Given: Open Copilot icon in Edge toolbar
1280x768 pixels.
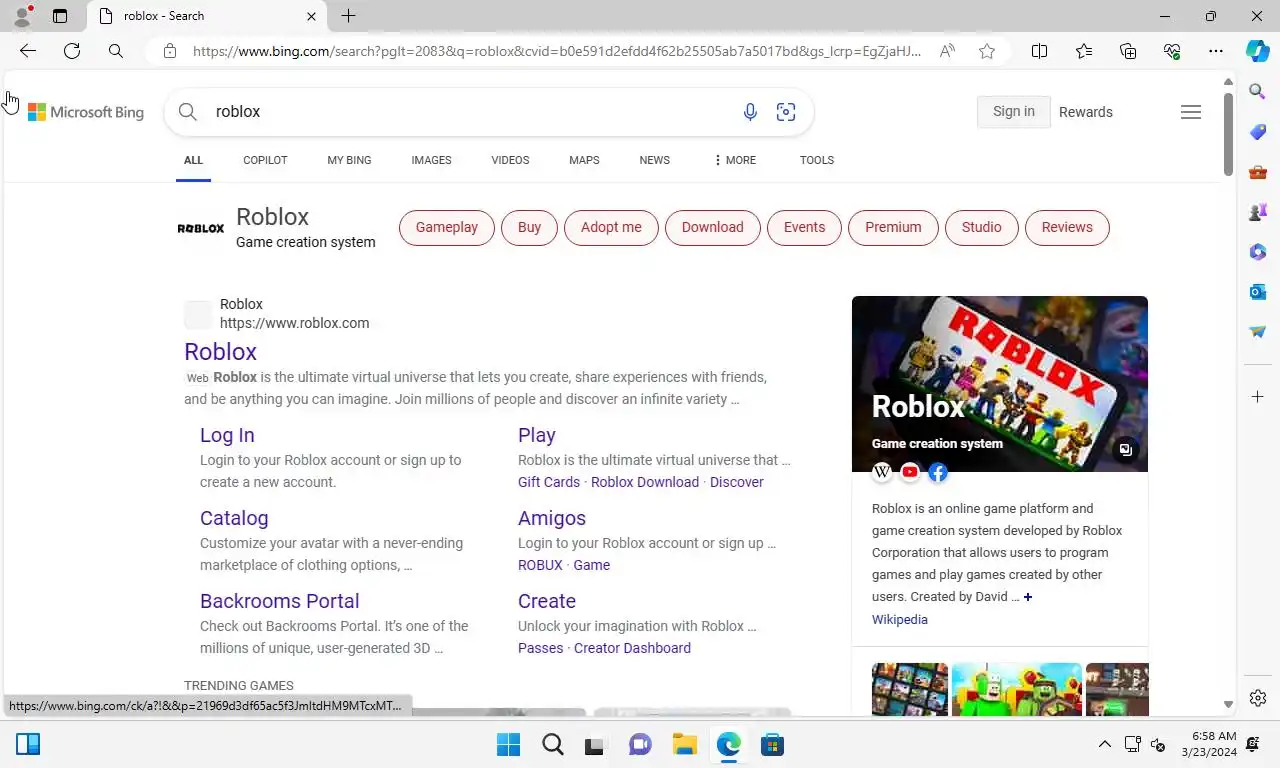Looking at the screenshot, I should click(x=1258, y=51).
